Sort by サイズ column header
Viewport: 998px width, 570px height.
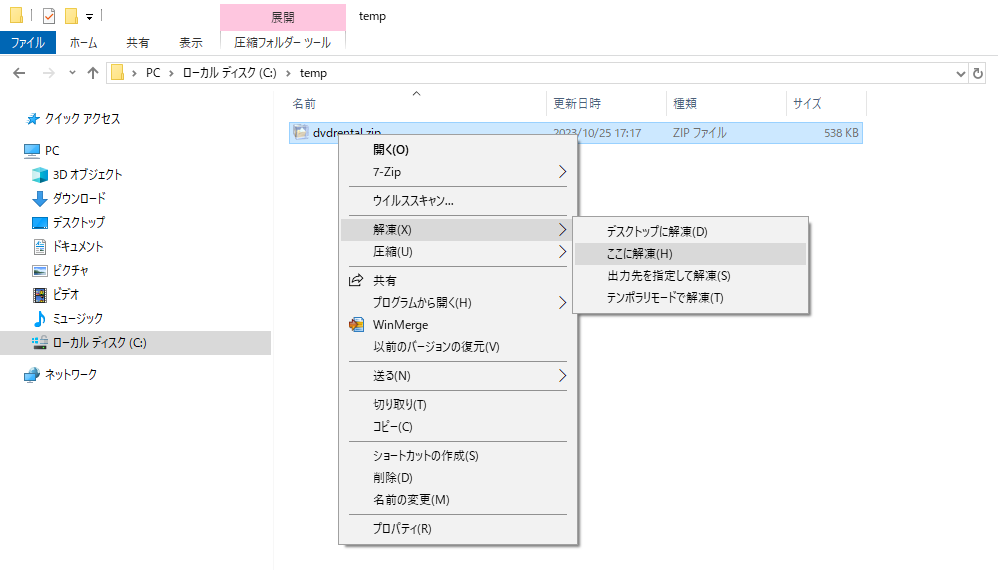point(826,104)
